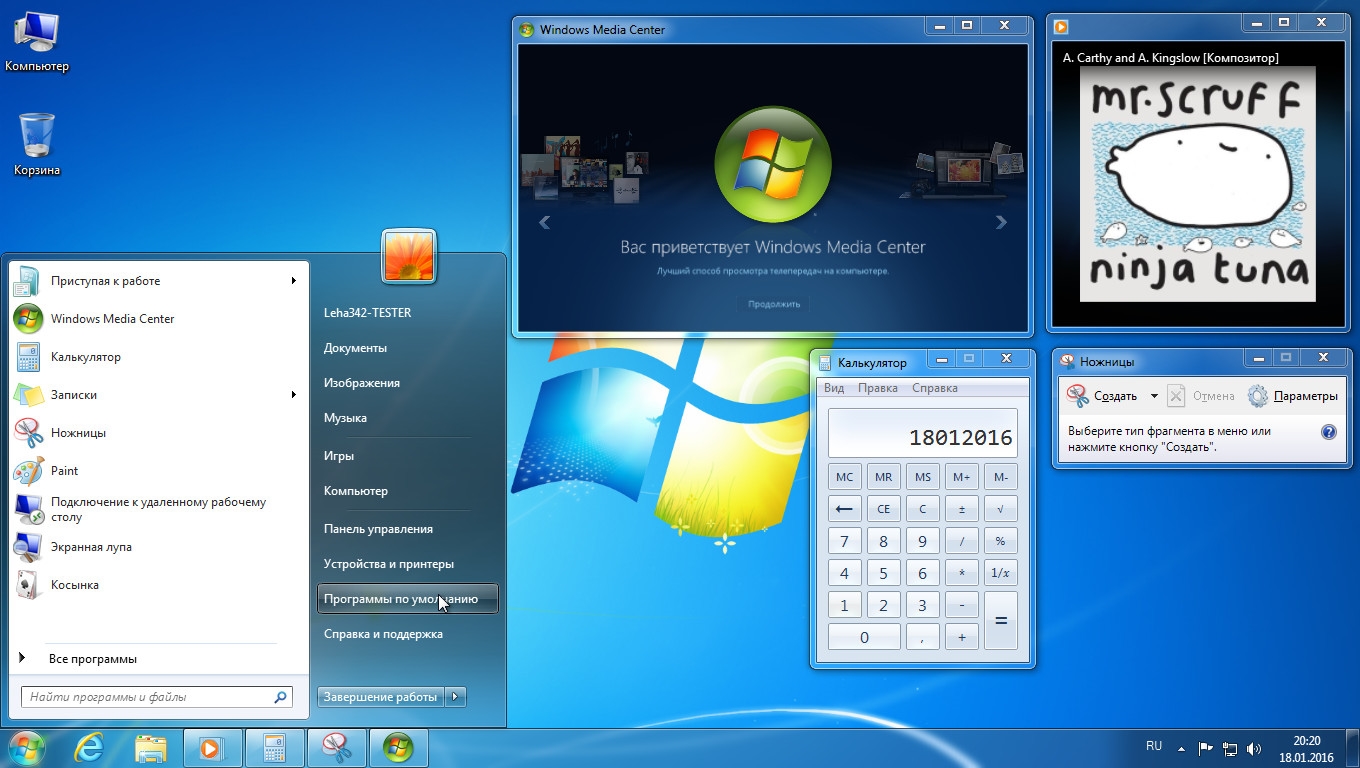Go to next Media Center page arrow
The height and width of the screenshot is (768, 1360).
coord(1001,222)
